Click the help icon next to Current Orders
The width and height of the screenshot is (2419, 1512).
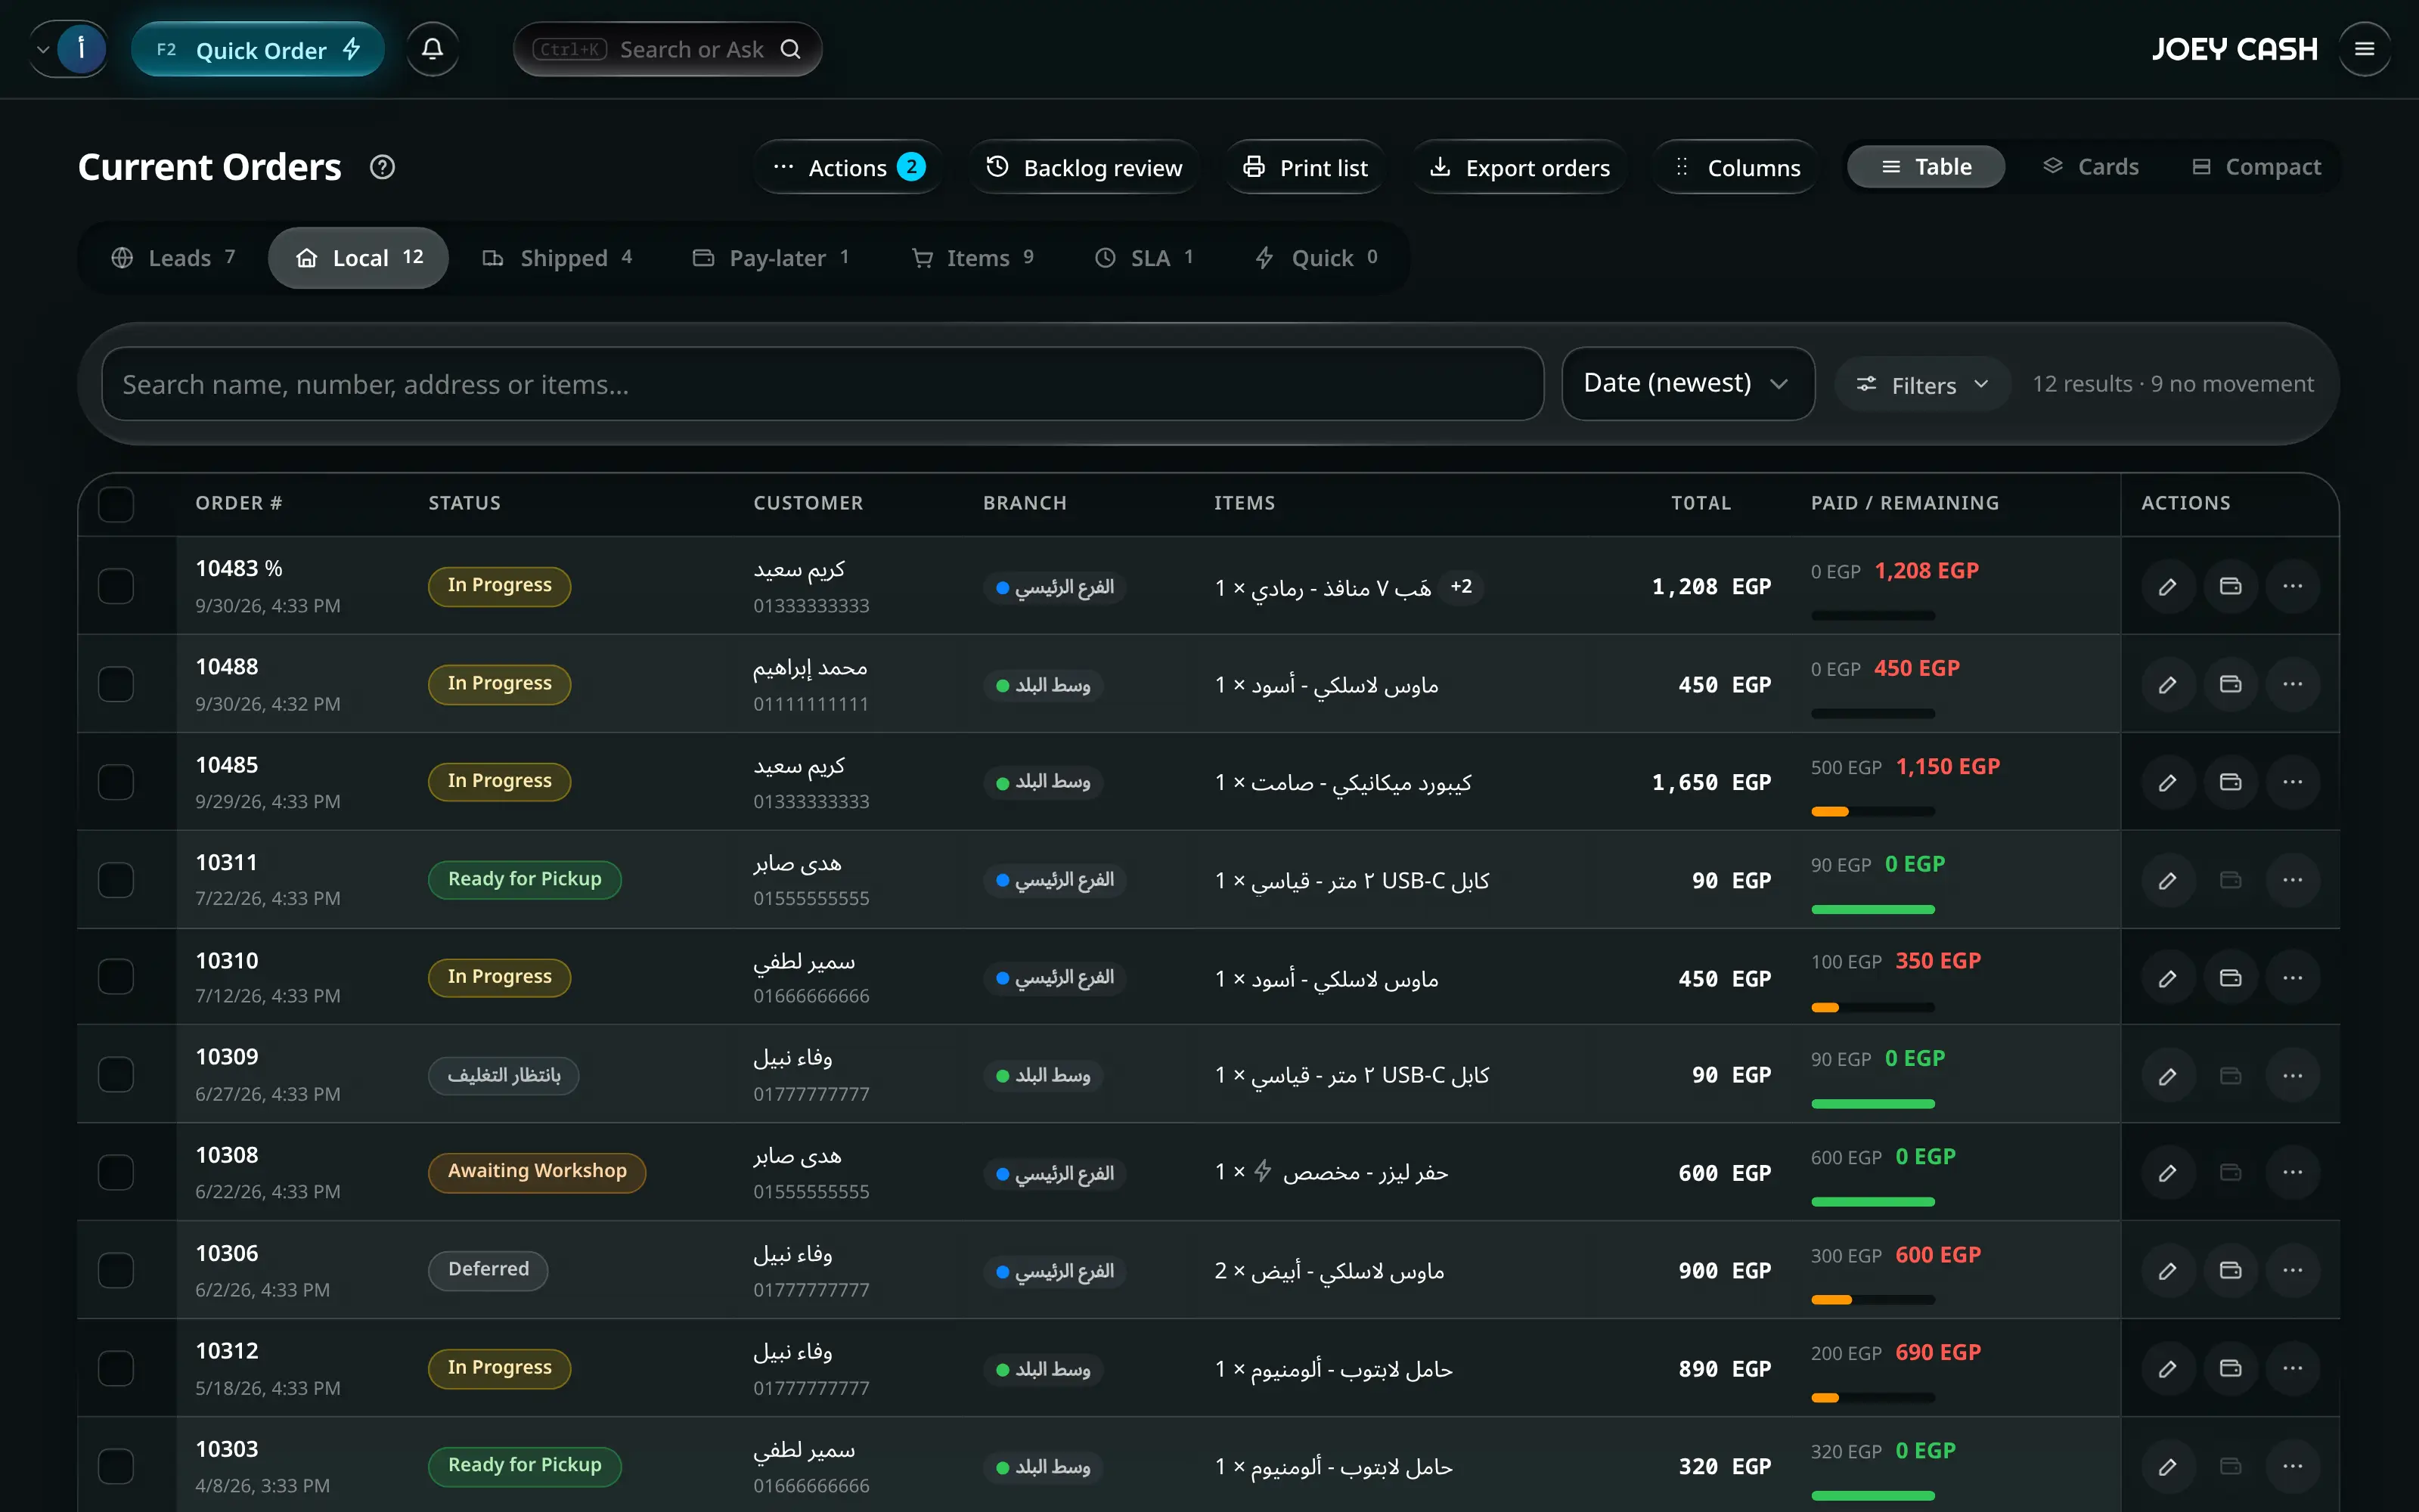click(382, 167)
